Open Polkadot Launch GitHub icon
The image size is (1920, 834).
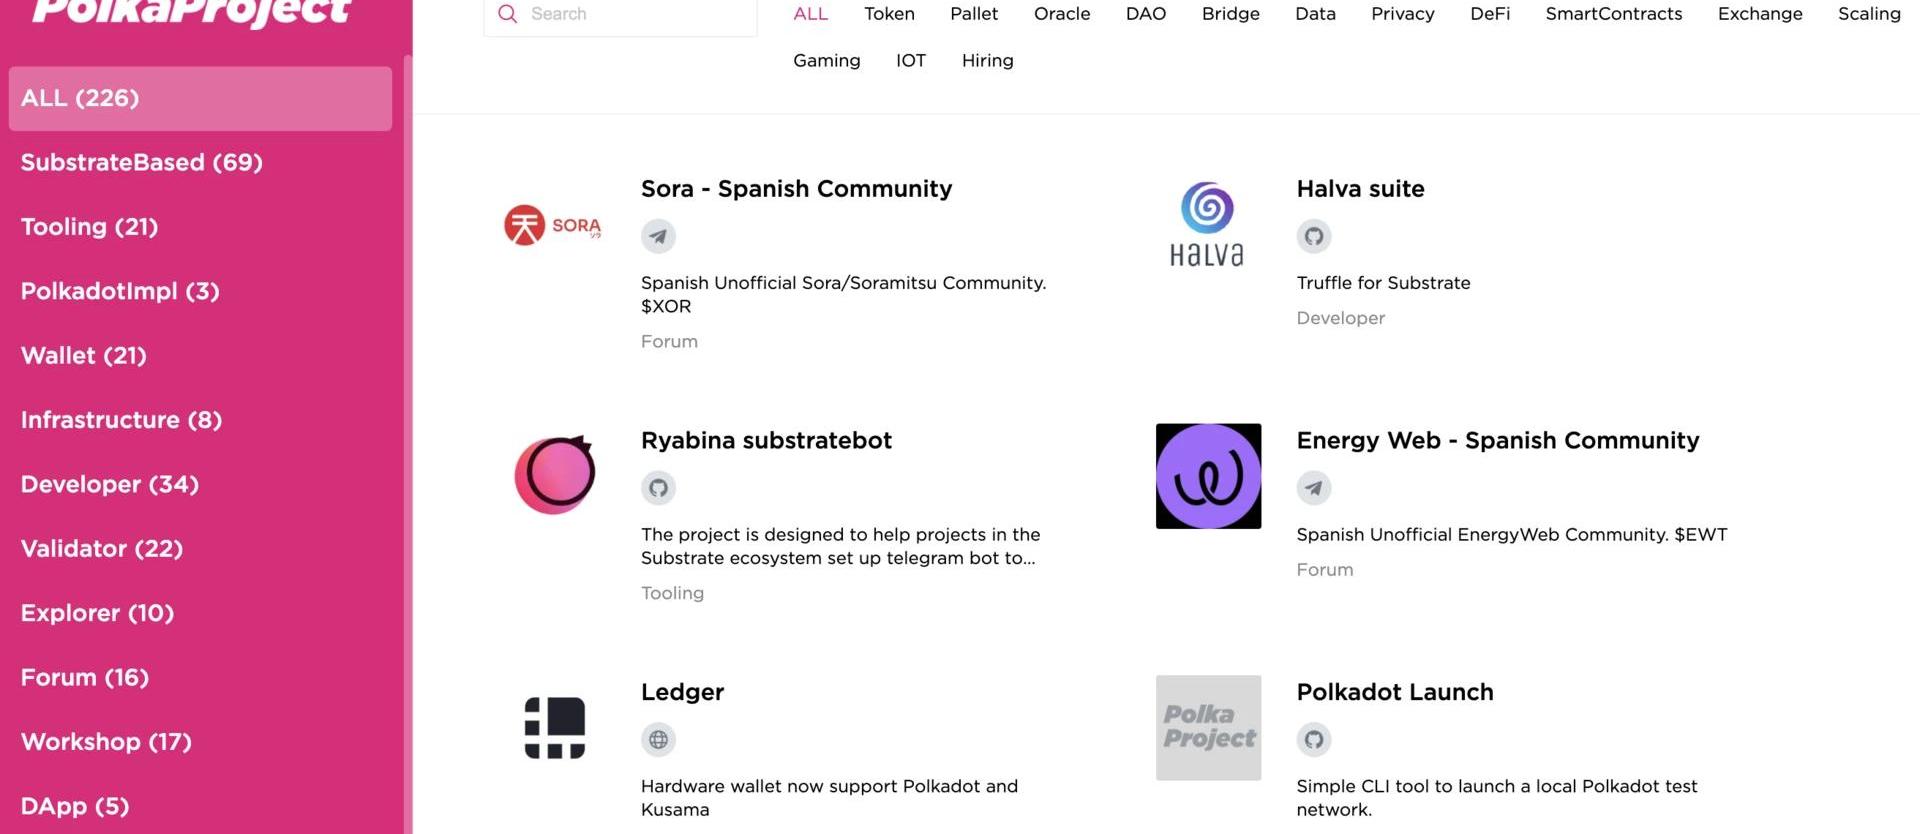[1314, 740]
